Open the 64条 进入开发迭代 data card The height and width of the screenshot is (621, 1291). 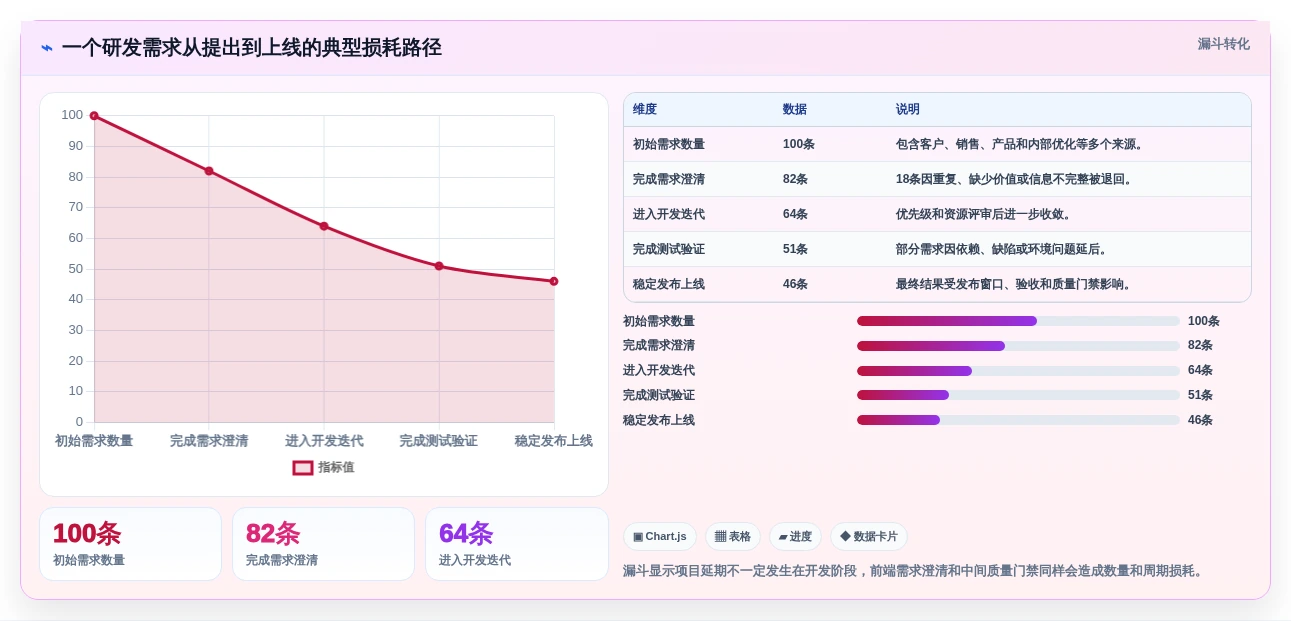[x=517, y=544]
